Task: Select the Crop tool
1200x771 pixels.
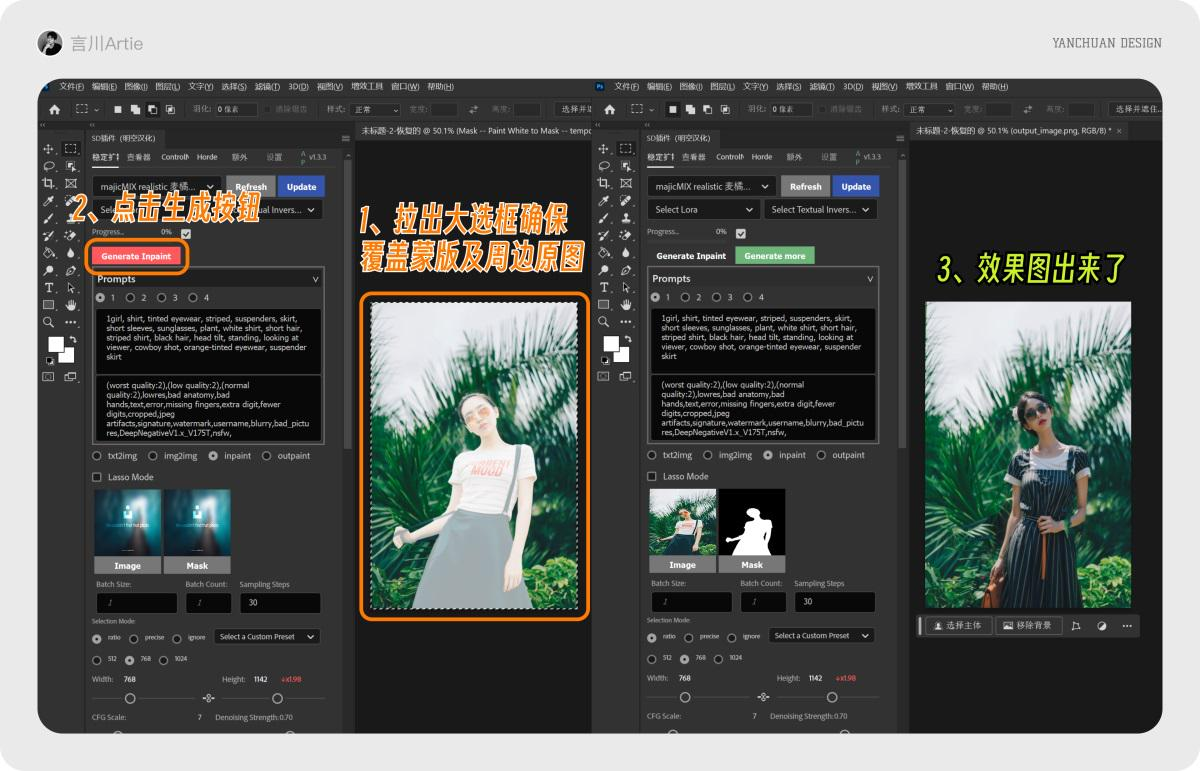Action: pos(49,184)
